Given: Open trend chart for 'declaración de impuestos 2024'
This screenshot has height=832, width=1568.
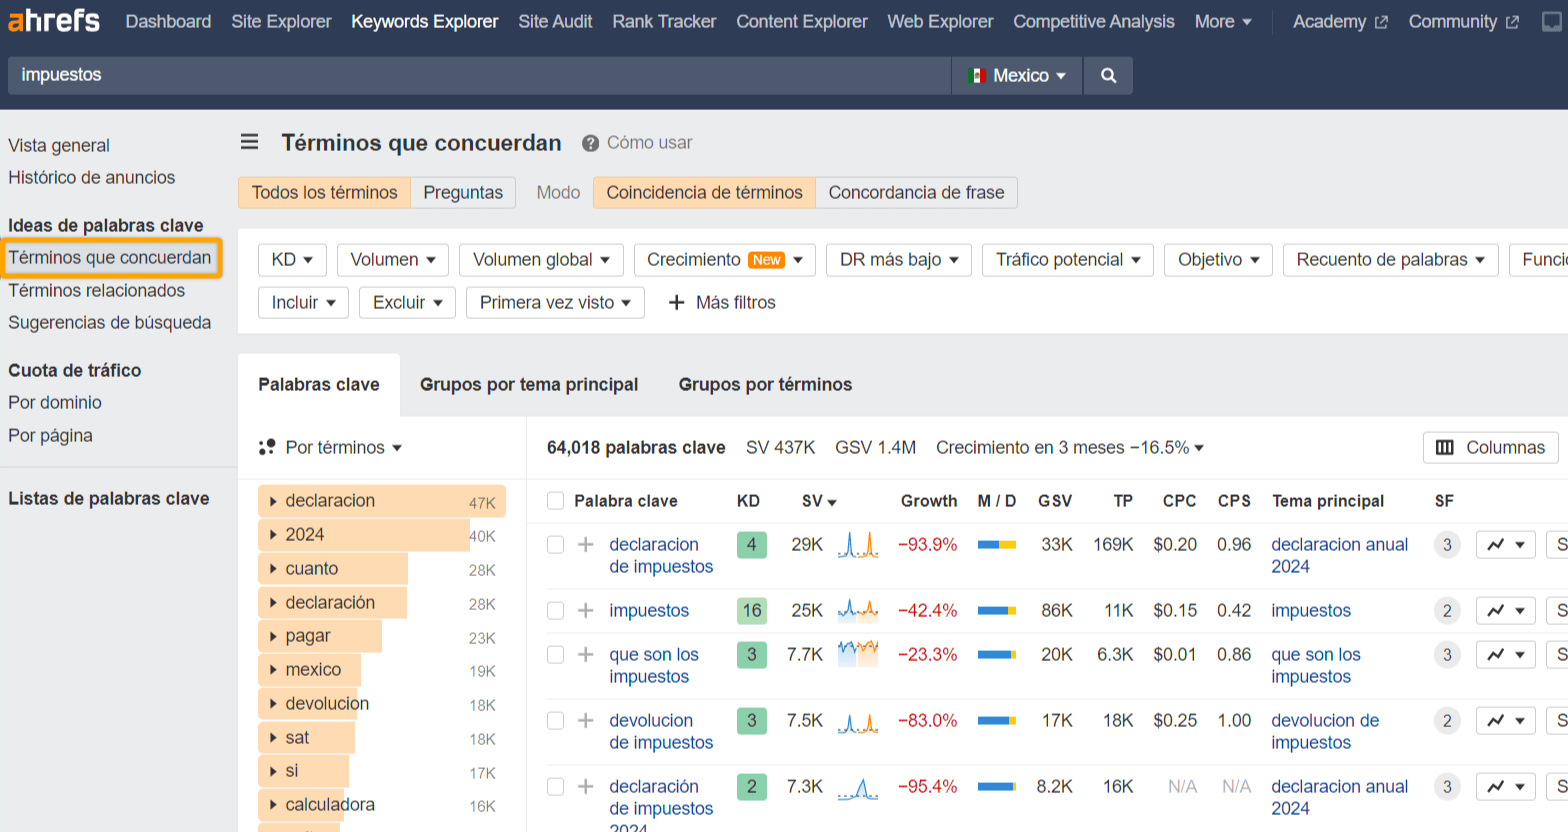Looking at the screenshot, I should 1505,787.
